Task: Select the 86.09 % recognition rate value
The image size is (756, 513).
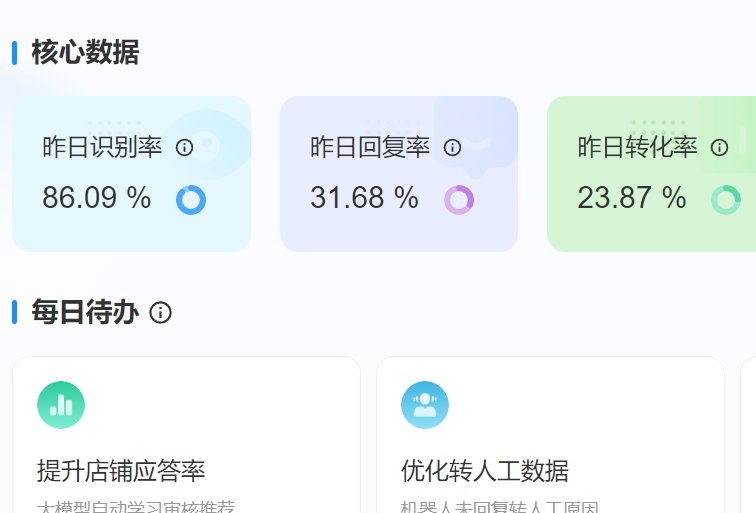Action: [x=96, y=198]
